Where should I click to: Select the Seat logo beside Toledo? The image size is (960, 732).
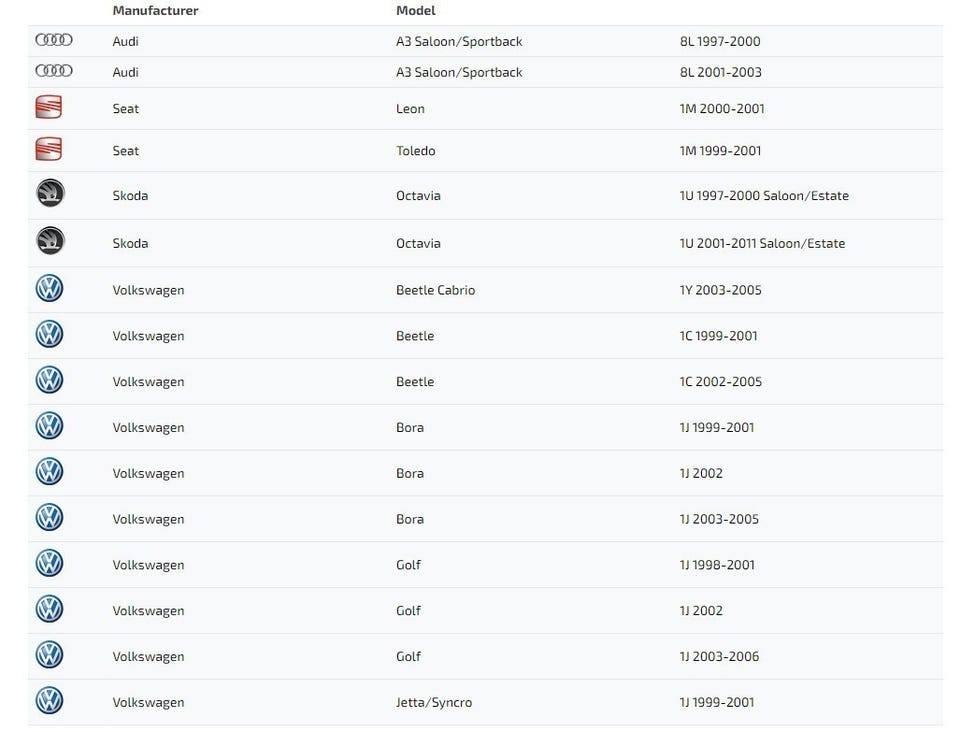coord(49,150)
